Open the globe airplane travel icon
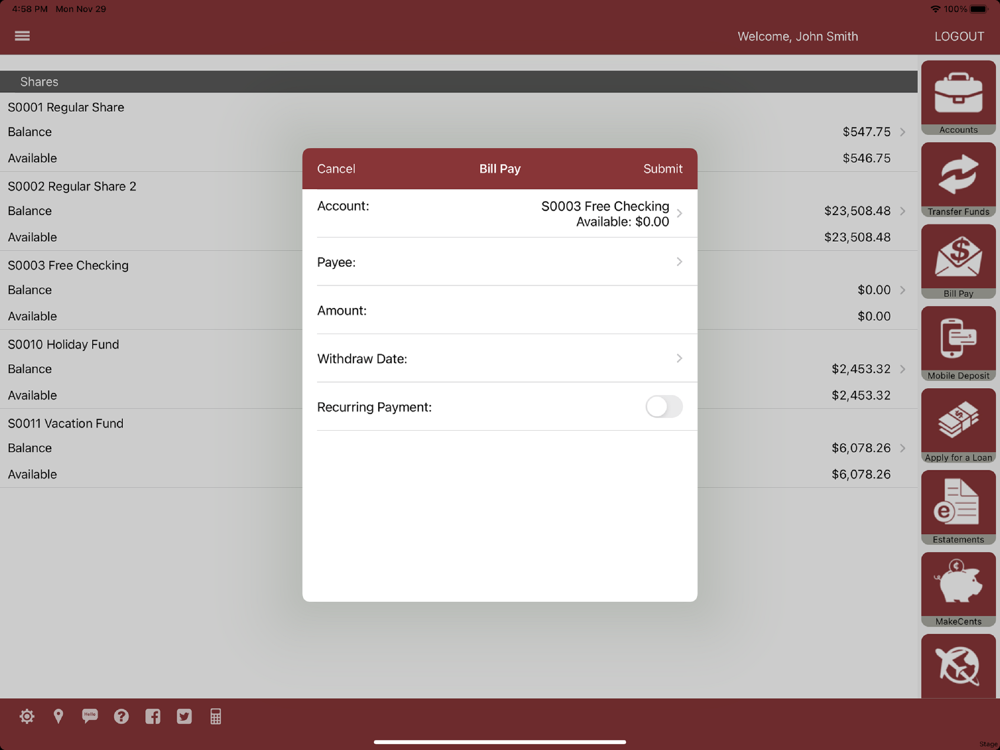Screen dimensions: 1000x750 point(958,665)
